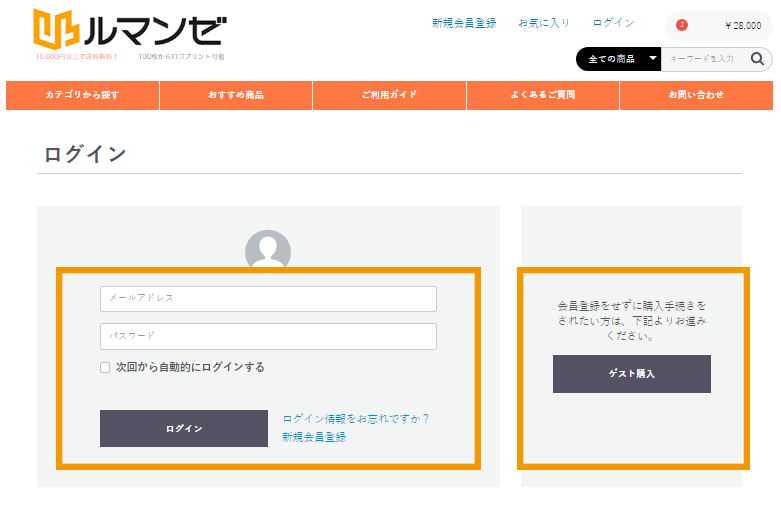Enable 次回から自動的にログインする checkbox
Image resolution: width=781 pixels, height=512 pixels.
pos(105,368)
